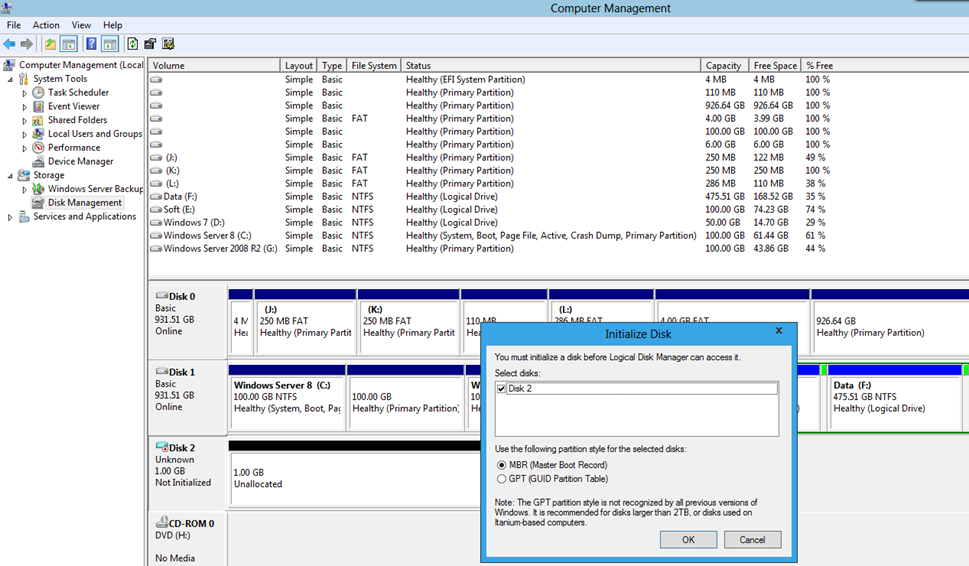The width and height of the screenshot is (969, 566).
Task: Choose GPT (GUID Partition Table) option
Action: pyautogui.click(x=501, y=479)
